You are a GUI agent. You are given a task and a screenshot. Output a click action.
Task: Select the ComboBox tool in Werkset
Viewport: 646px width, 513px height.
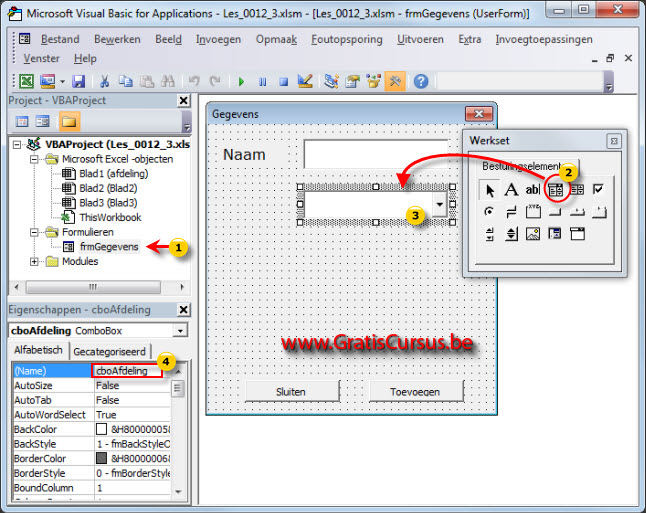click(x=555, y=190)
